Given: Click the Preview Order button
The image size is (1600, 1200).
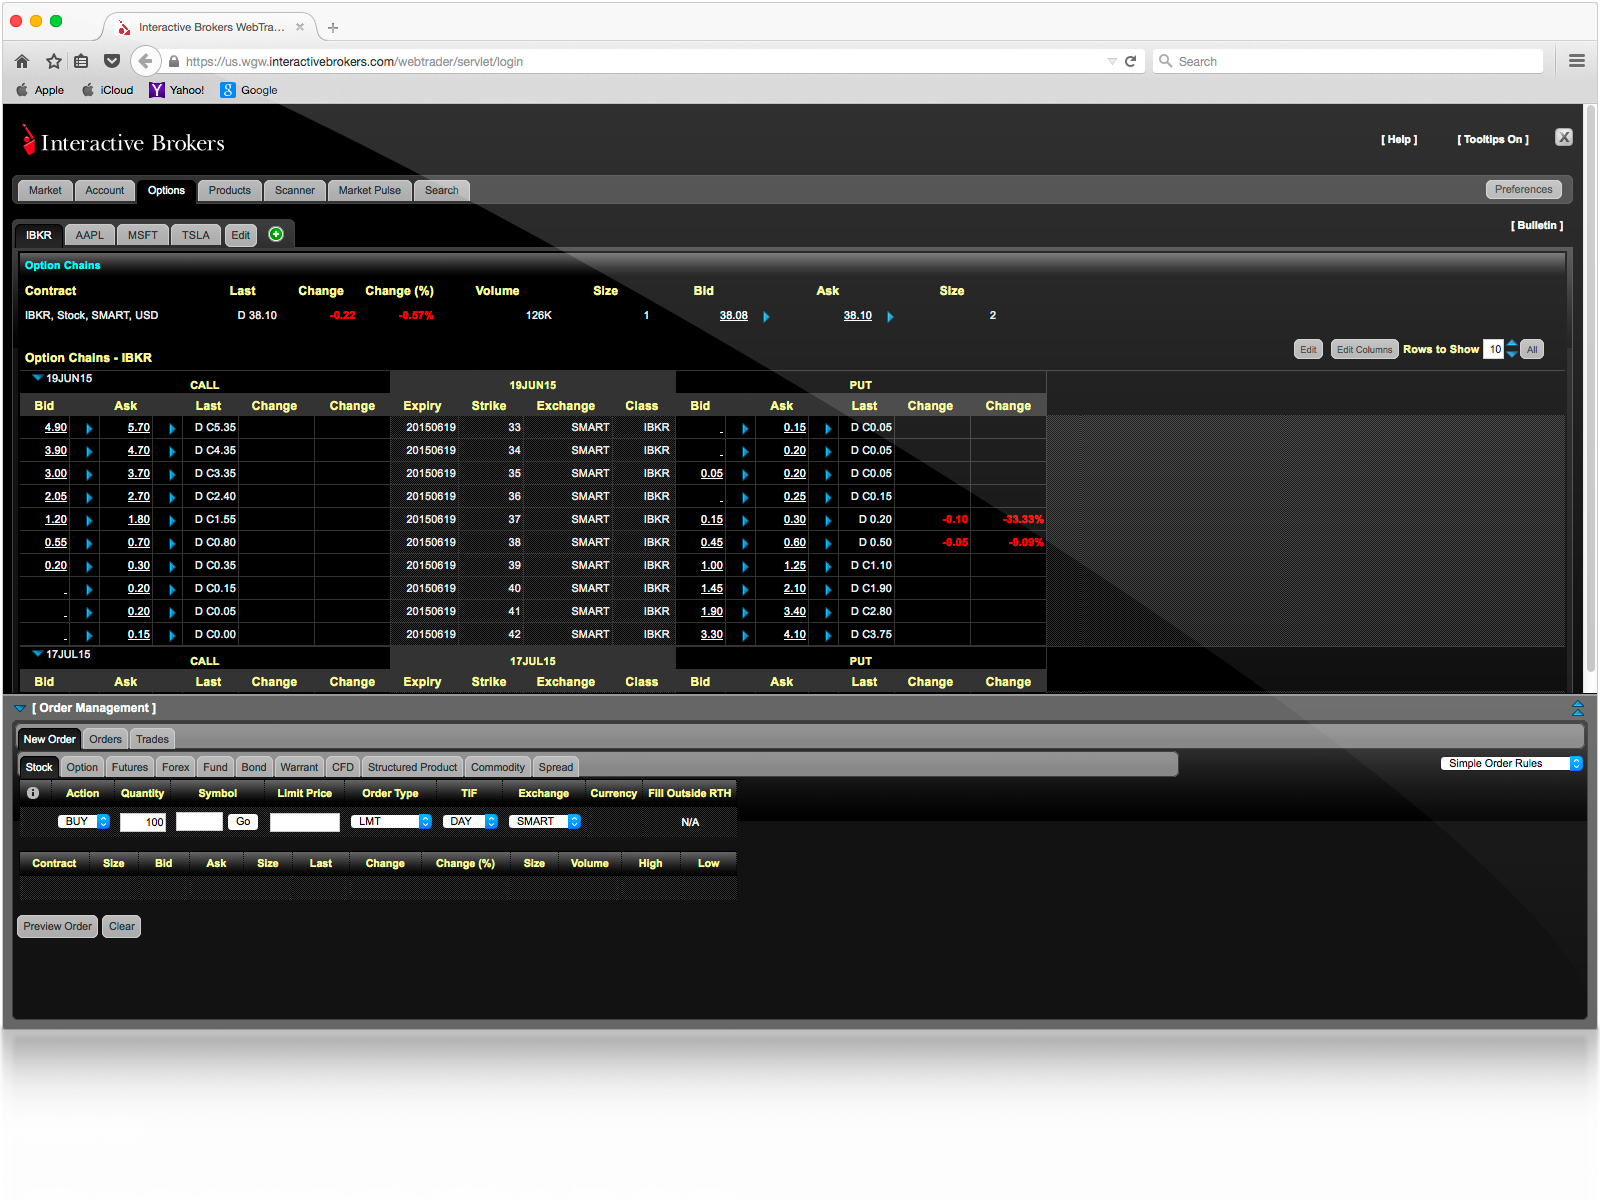Looking at the screenshot, I should click(x=57, y=926).
